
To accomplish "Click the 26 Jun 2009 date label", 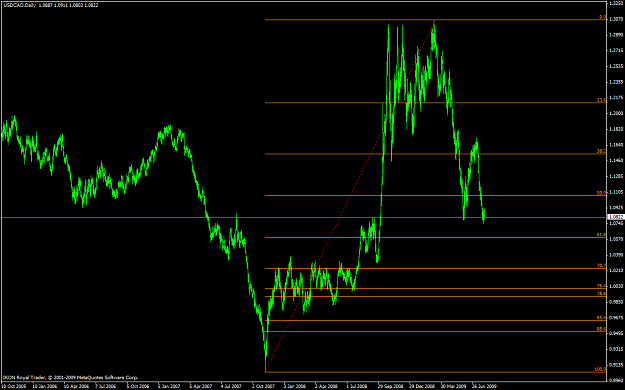I will [x=484, y=386].
